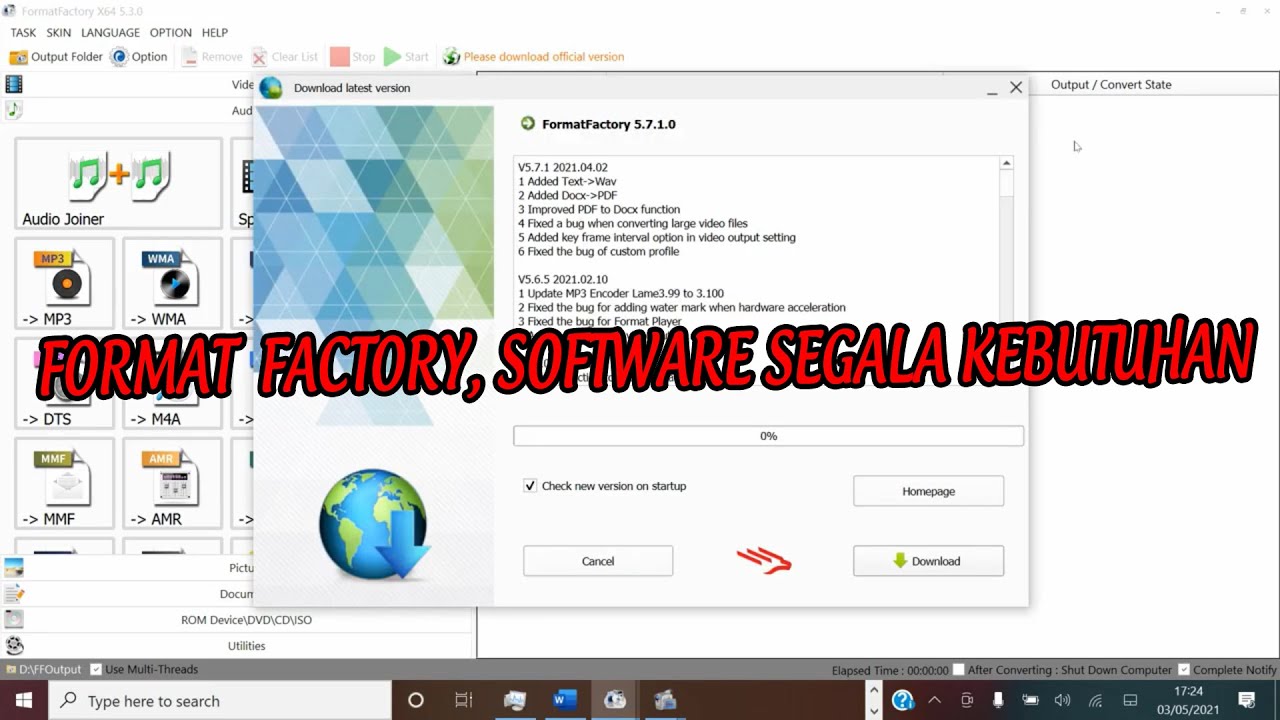Open the volume tray icon
This screenshot has height=720, width=1280.
coord(1062,700)
